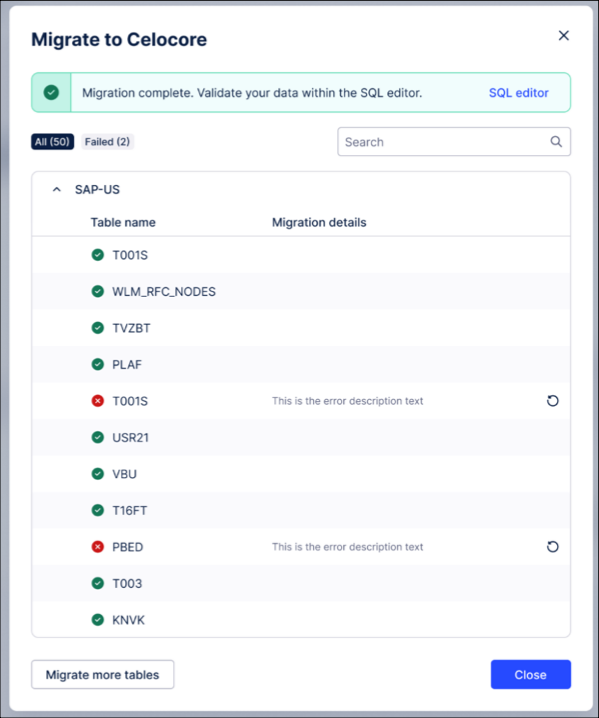Select the USR21 table name
The height and width of the screenshot is (718, 599).
tap(131, 438)
